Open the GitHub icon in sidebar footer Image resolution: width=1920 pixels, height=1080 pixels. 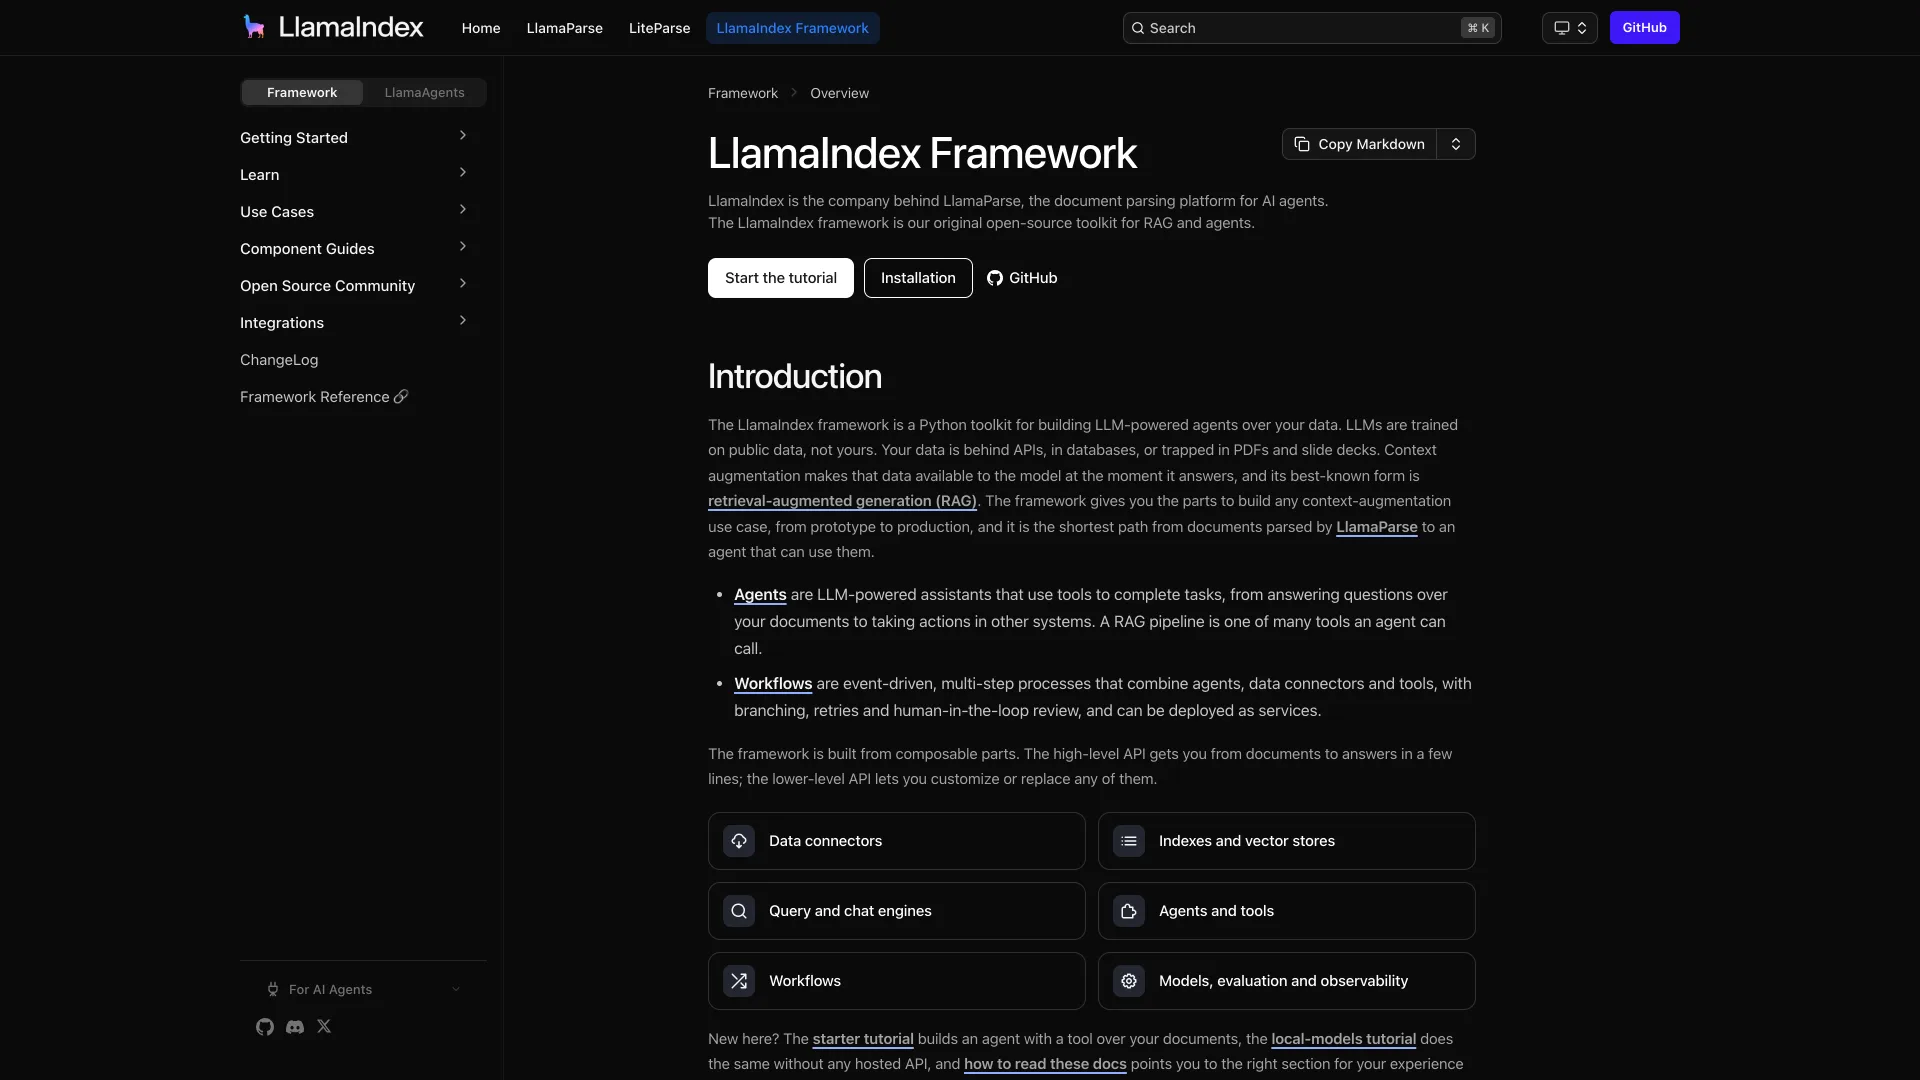[265, 1027]
